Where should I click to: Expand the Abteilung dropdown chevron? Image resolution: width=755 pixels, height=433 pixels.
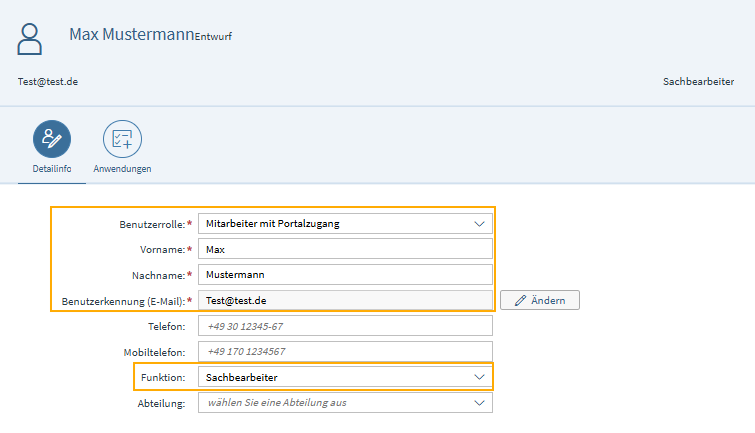pos(479,403)
